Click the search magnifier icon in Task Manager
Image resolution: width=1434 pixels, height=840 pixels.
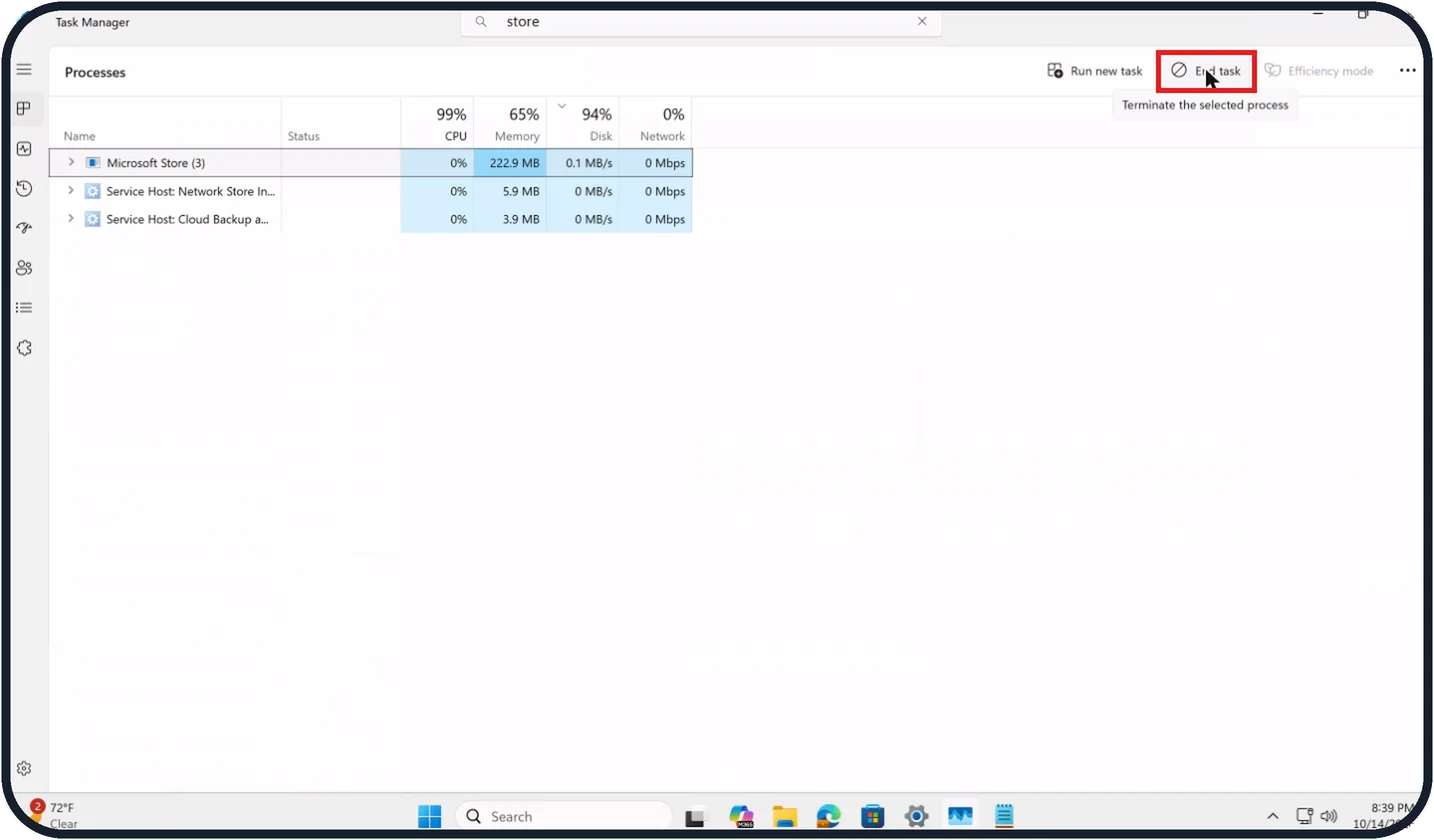pyautogui.click(x=481, y=21)
